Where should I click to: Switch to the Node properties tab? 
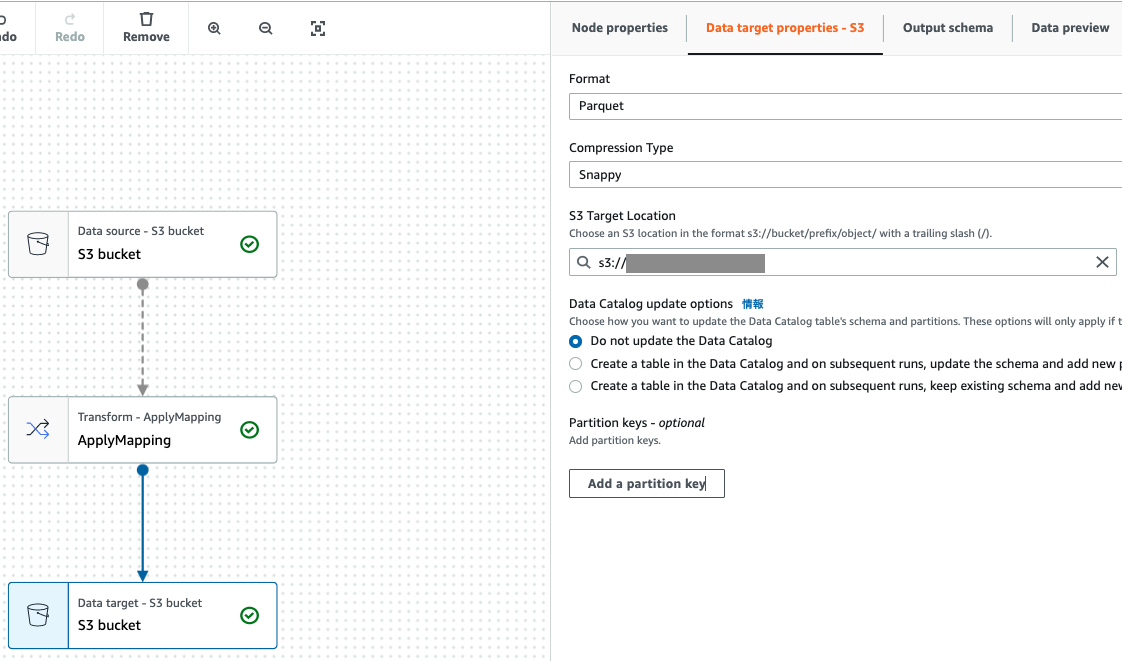pyautogui.click(x=619, y=28)
